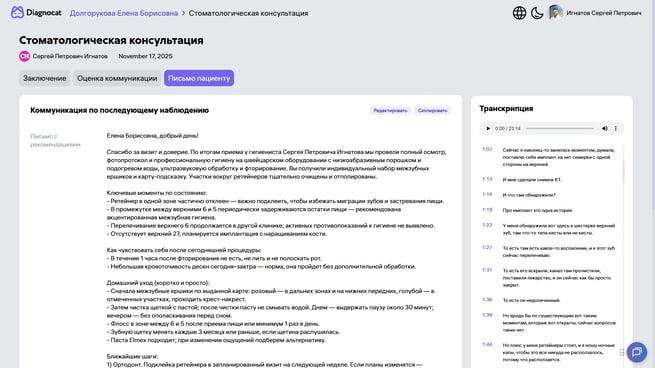Viewport: 655px width, 368px height.
Task: Open the language globe menu
Action: 519,13
